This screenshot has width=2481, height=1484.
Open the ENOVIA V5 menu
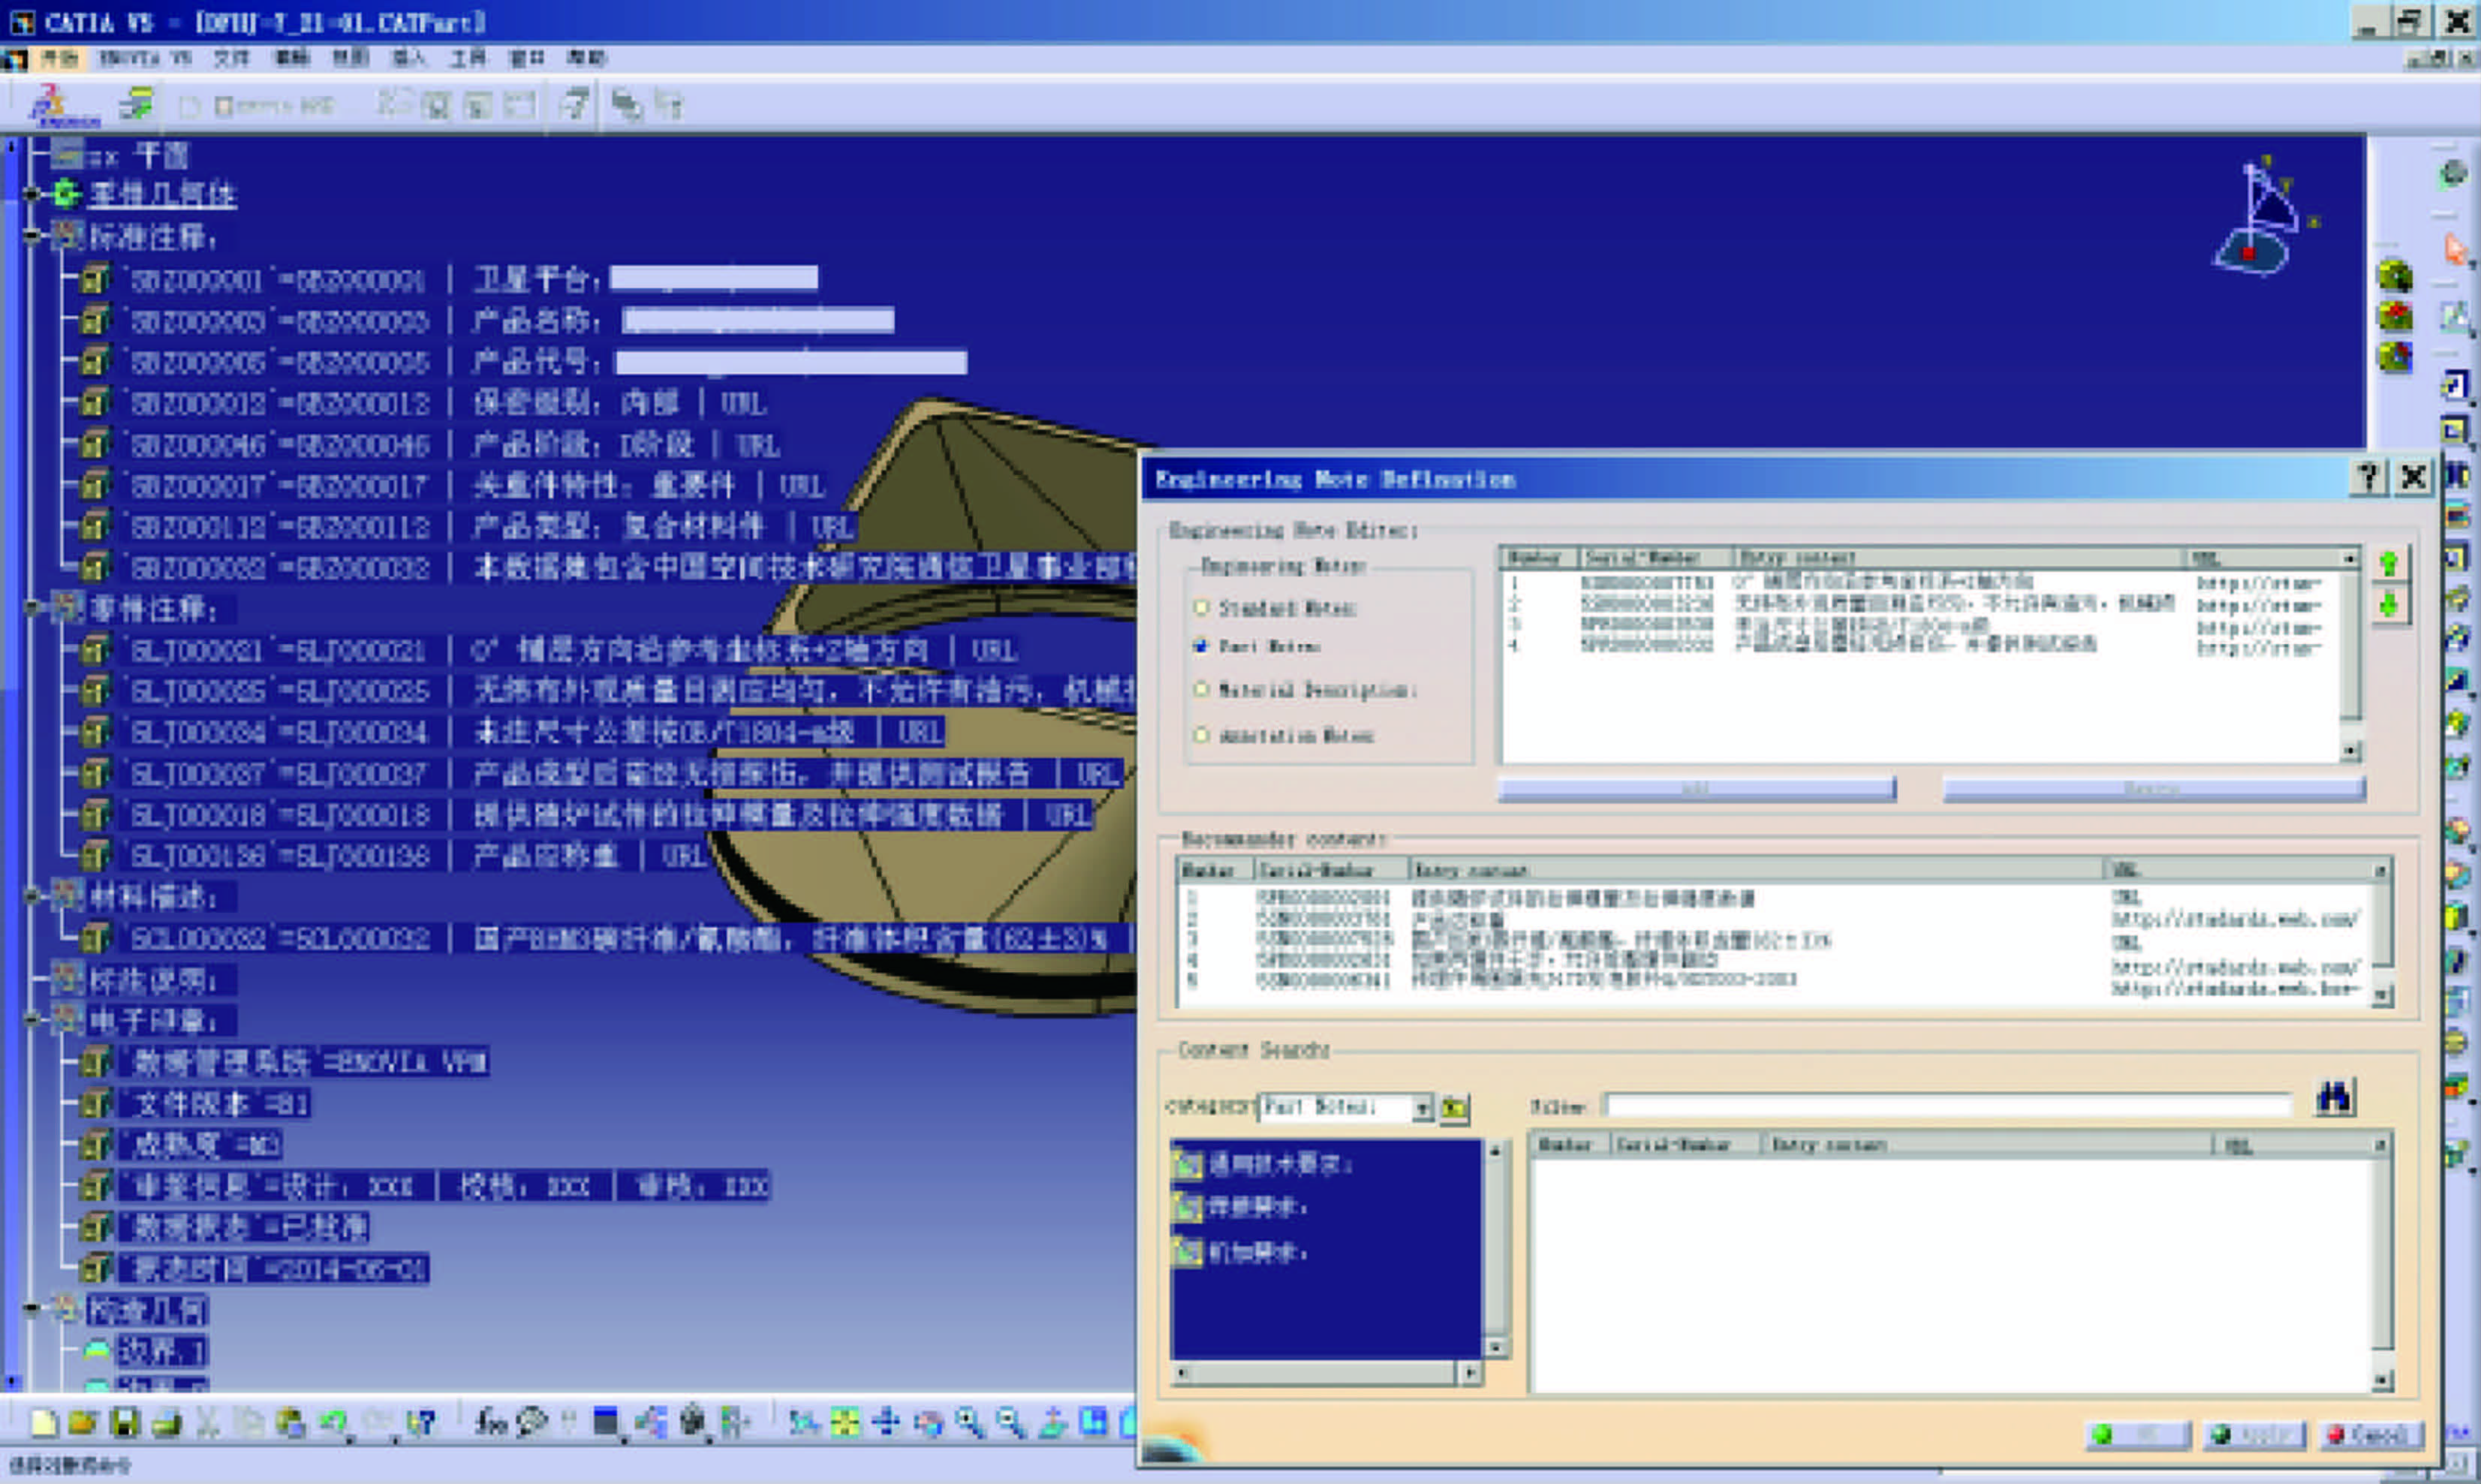[145, 58]
